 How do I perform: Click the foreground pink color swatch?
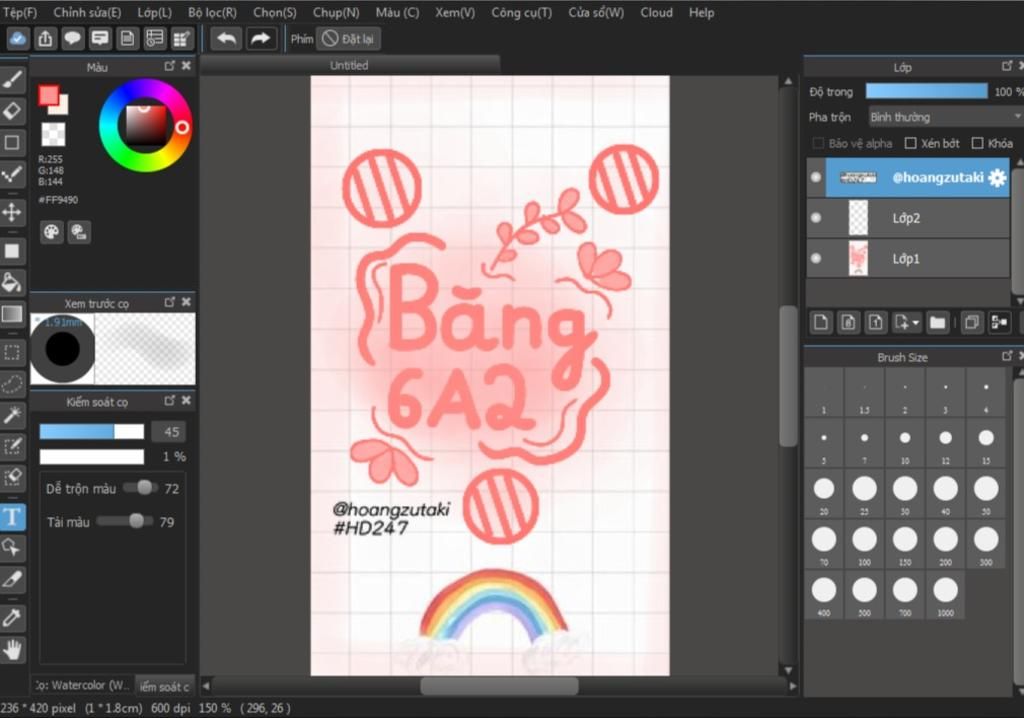tap(48, 95)
